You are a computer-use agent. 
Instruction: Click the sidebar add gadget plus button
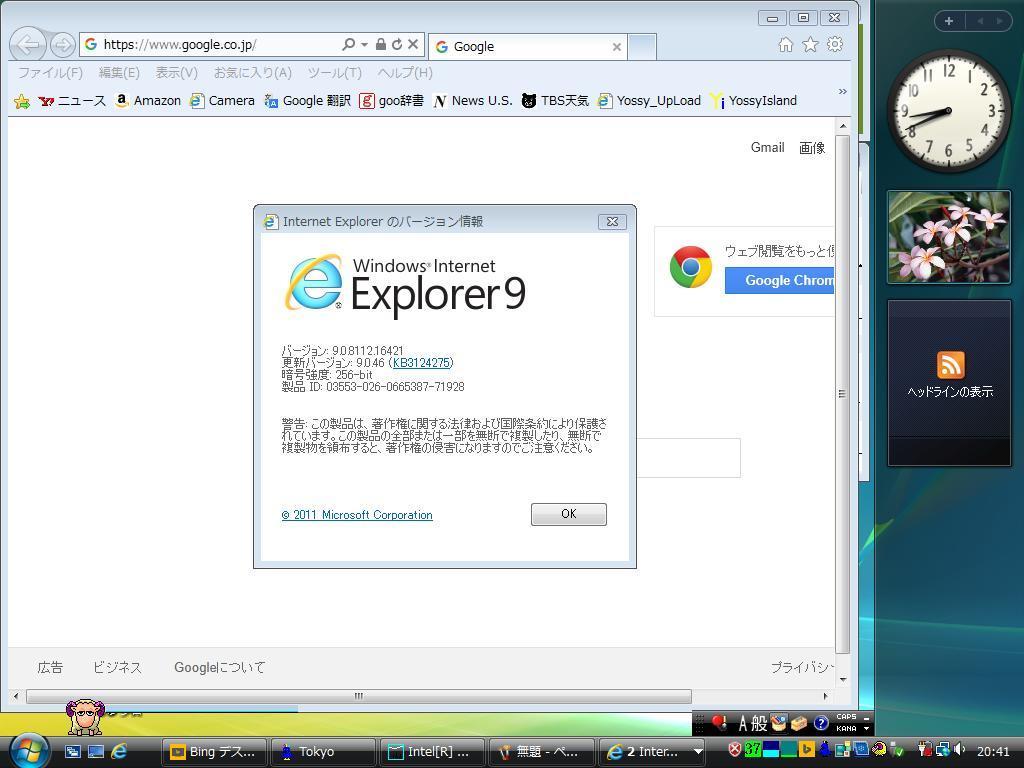(x=949, y=21)
